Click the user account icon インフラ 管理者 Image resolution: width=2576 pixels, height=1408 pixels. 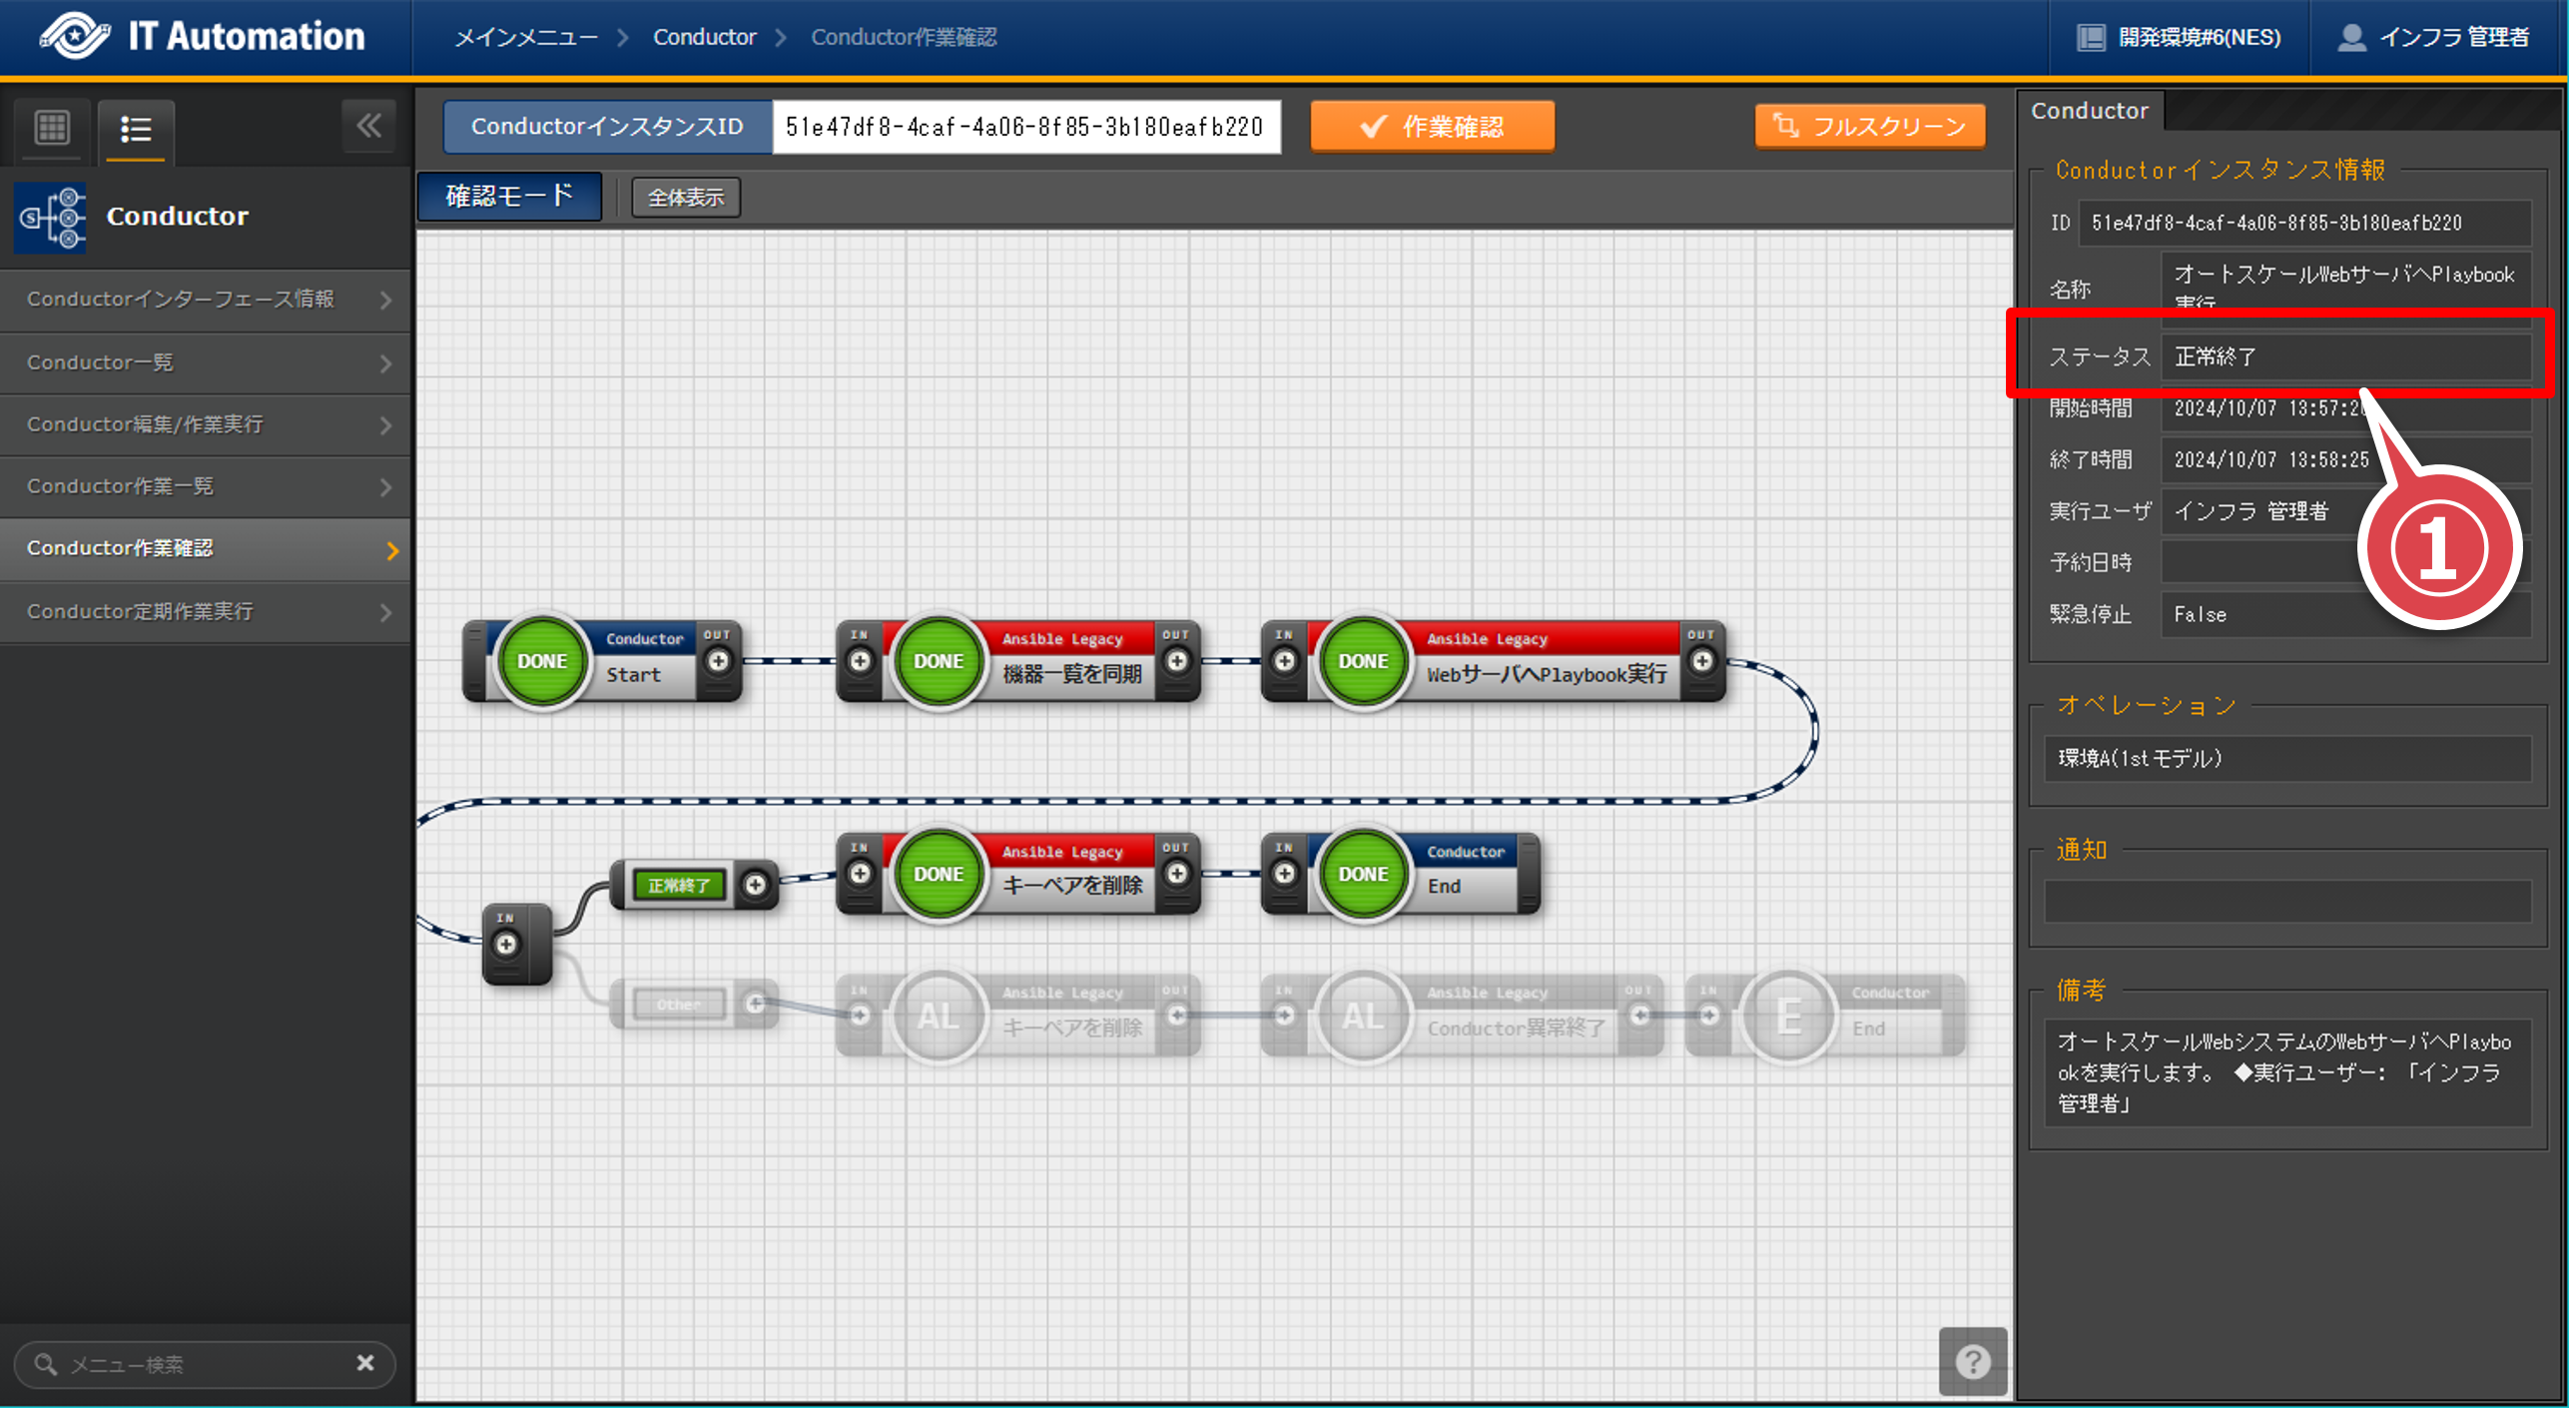pos(2352,37)
